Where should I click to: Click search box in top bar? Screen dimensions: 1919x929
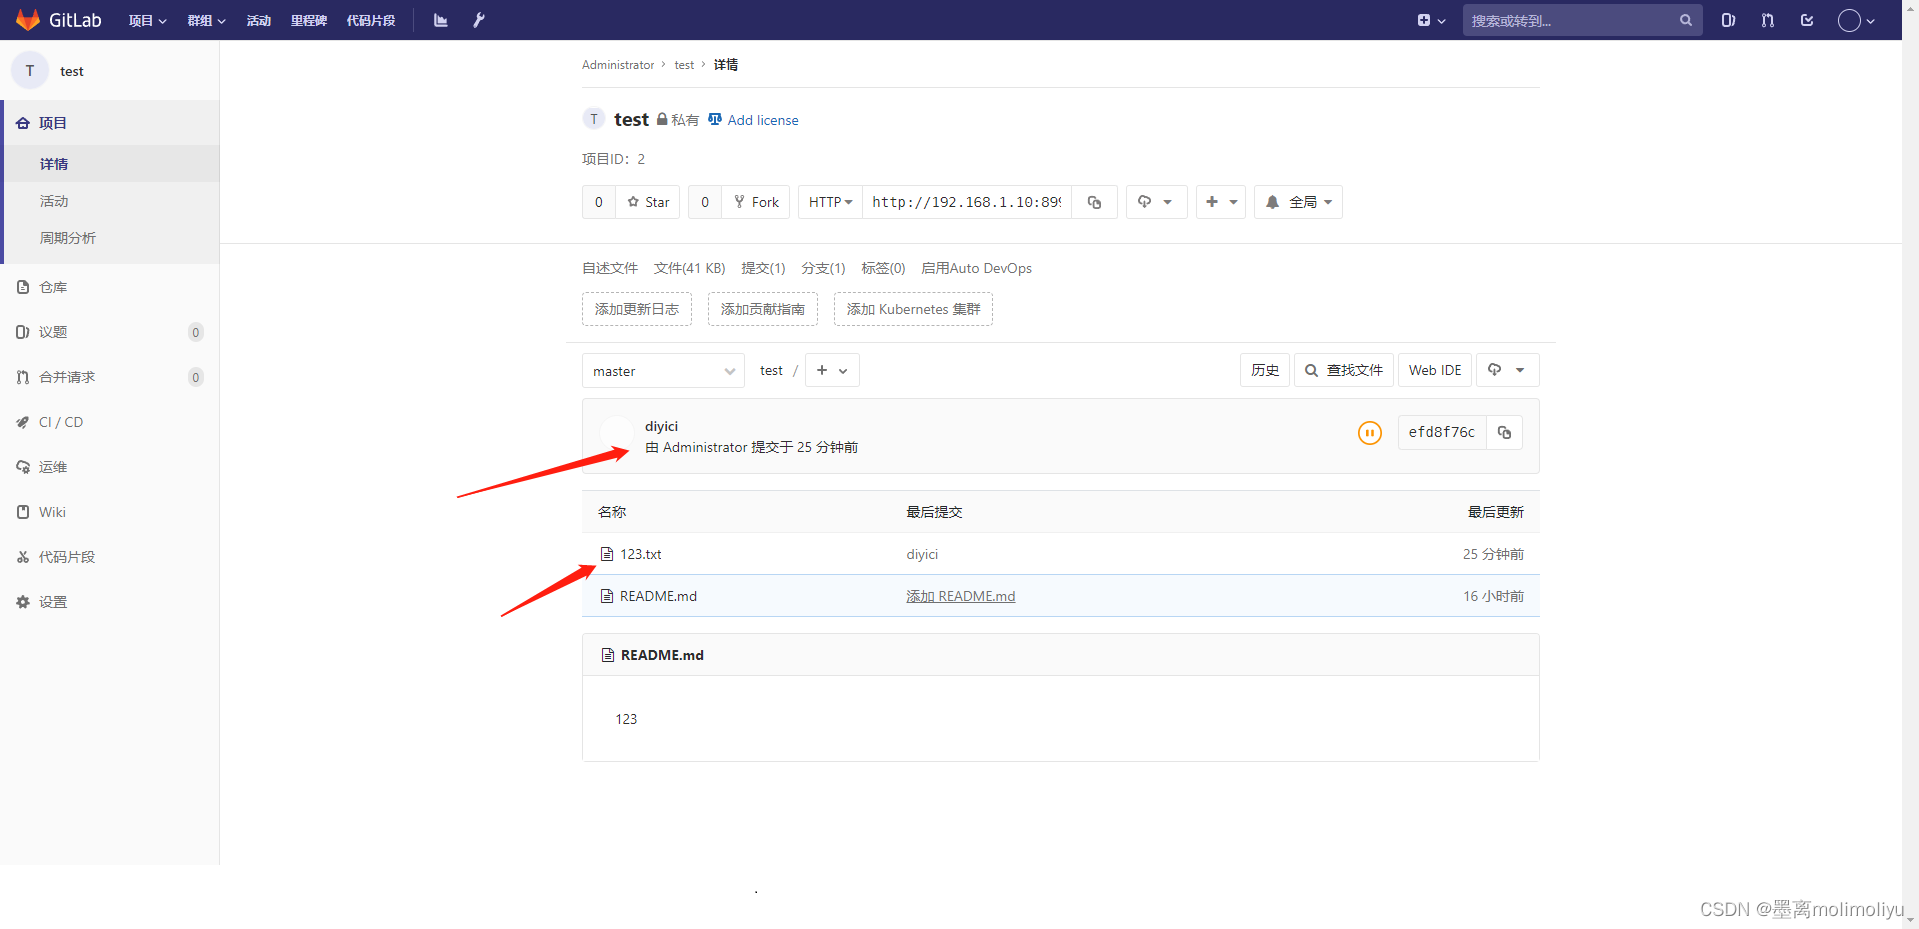pyautogui.click(x=1582, y=20)
